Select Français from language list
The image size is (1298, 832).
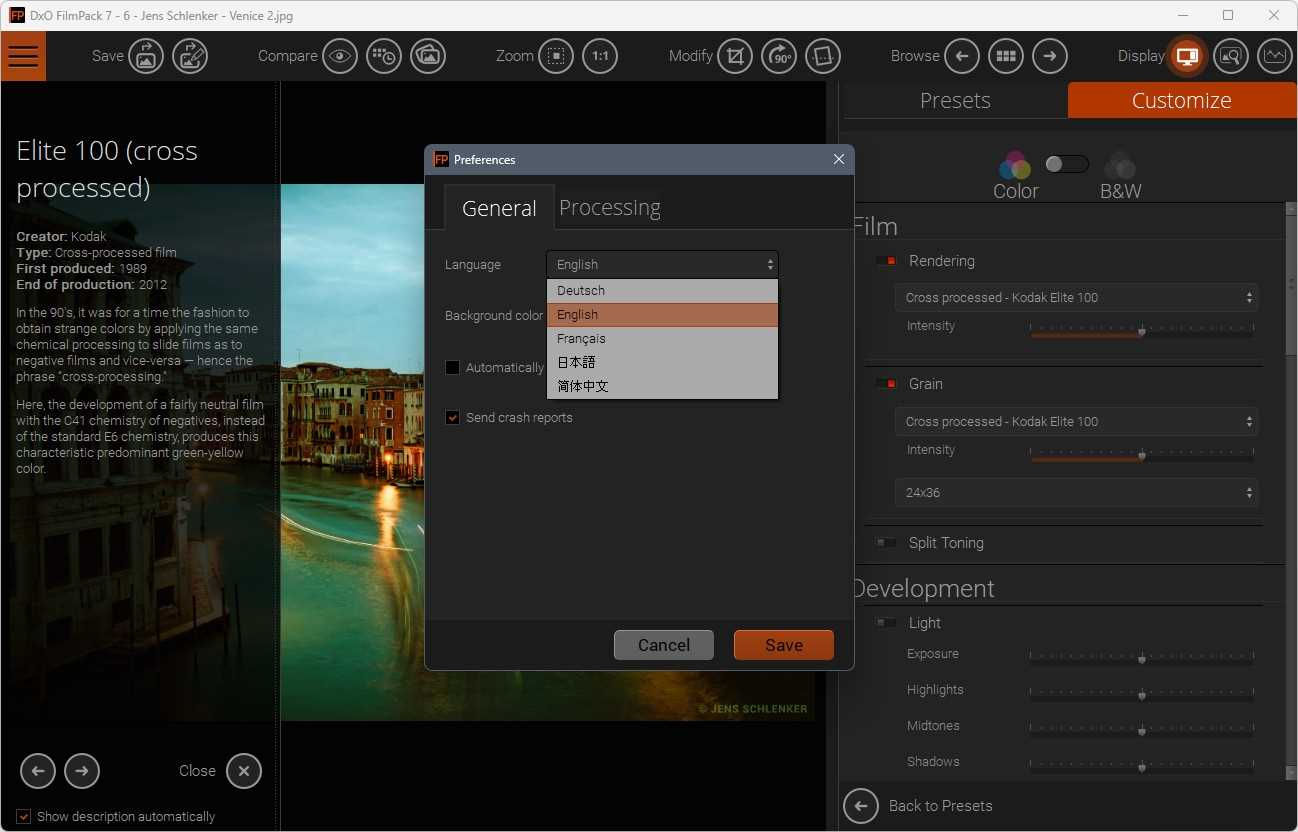pos(662,338)
